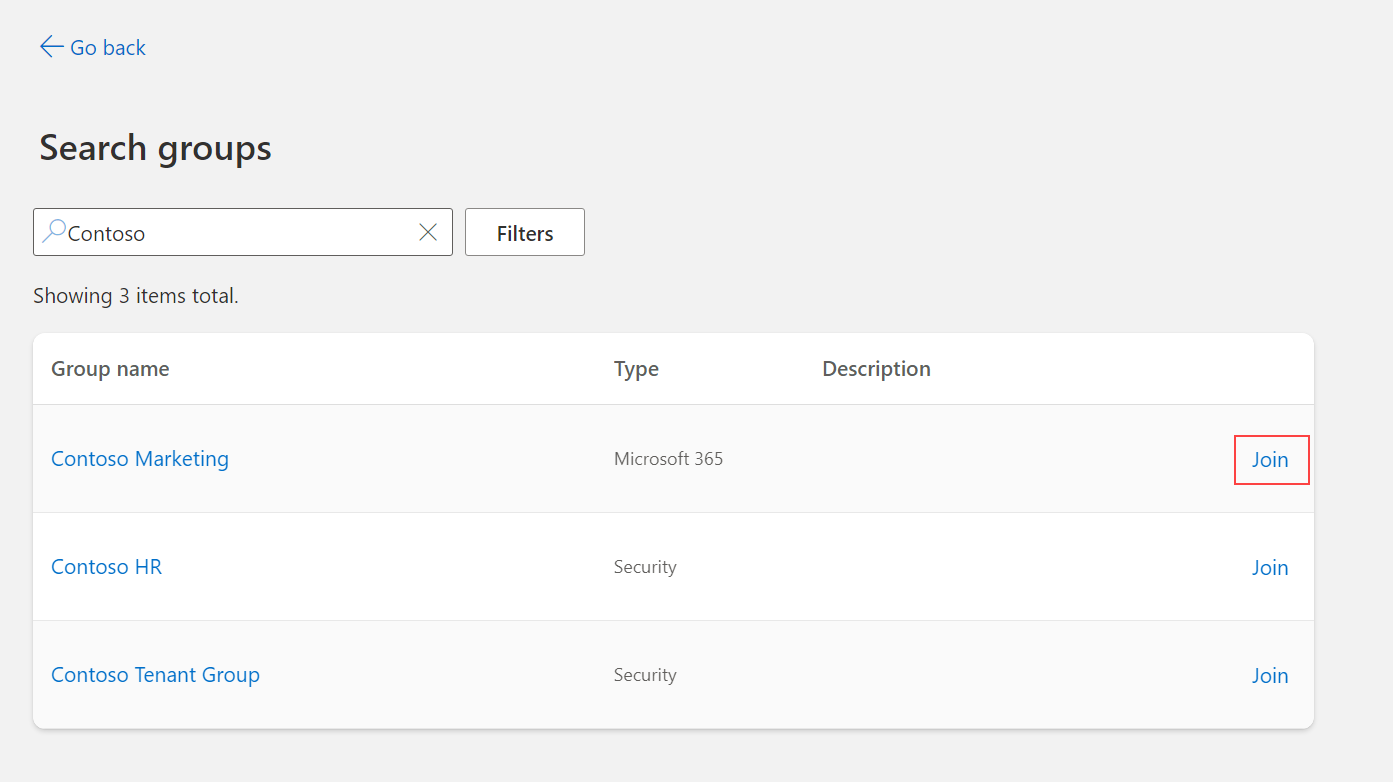The image size is (1393, 782).
Task: Join the Contoso Marketing group
Action: point(1271,459)
